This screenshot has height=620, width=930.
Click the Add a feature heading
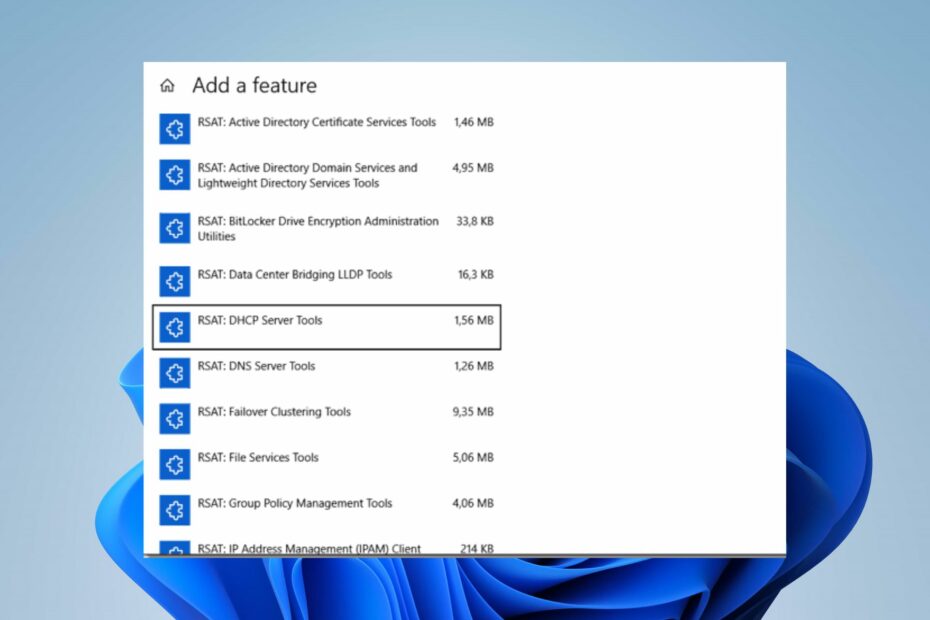pyautogui.click(x=254, y=85)
